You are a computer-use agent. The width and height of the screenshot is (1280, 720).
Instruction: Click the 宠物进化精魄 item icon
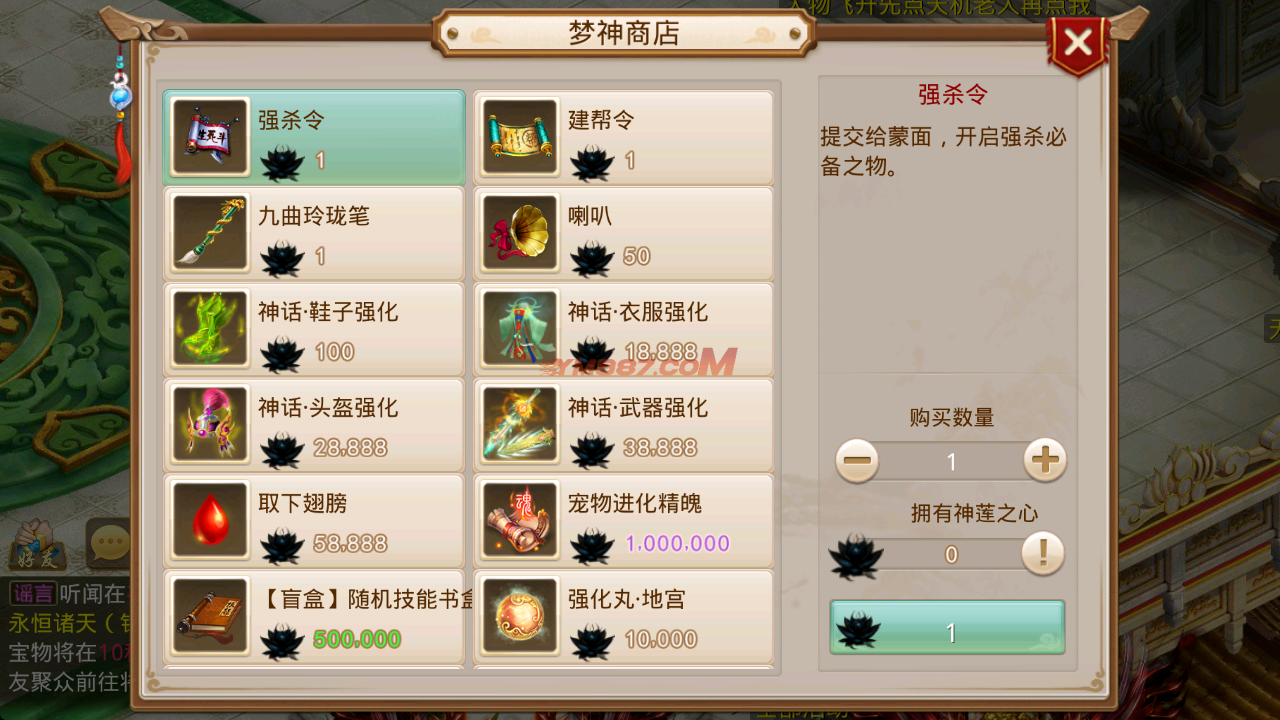click(520, 521)
